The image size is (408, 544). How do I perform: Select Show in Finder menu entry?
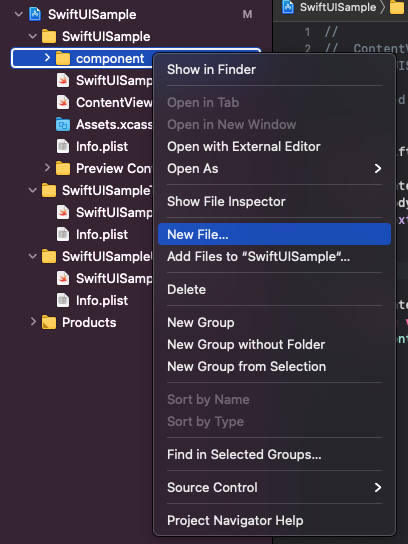(274, 69)
